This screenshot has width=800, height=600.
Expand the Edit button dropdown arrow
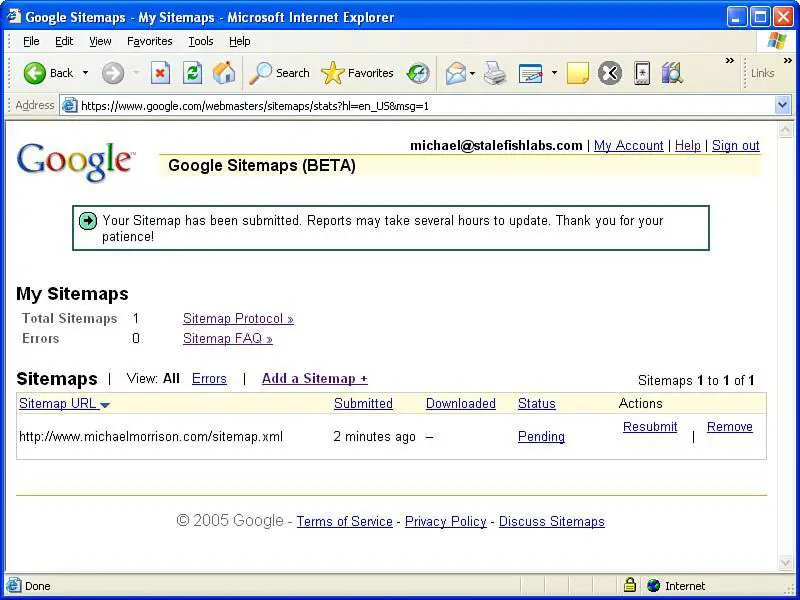tap(554, 73)
